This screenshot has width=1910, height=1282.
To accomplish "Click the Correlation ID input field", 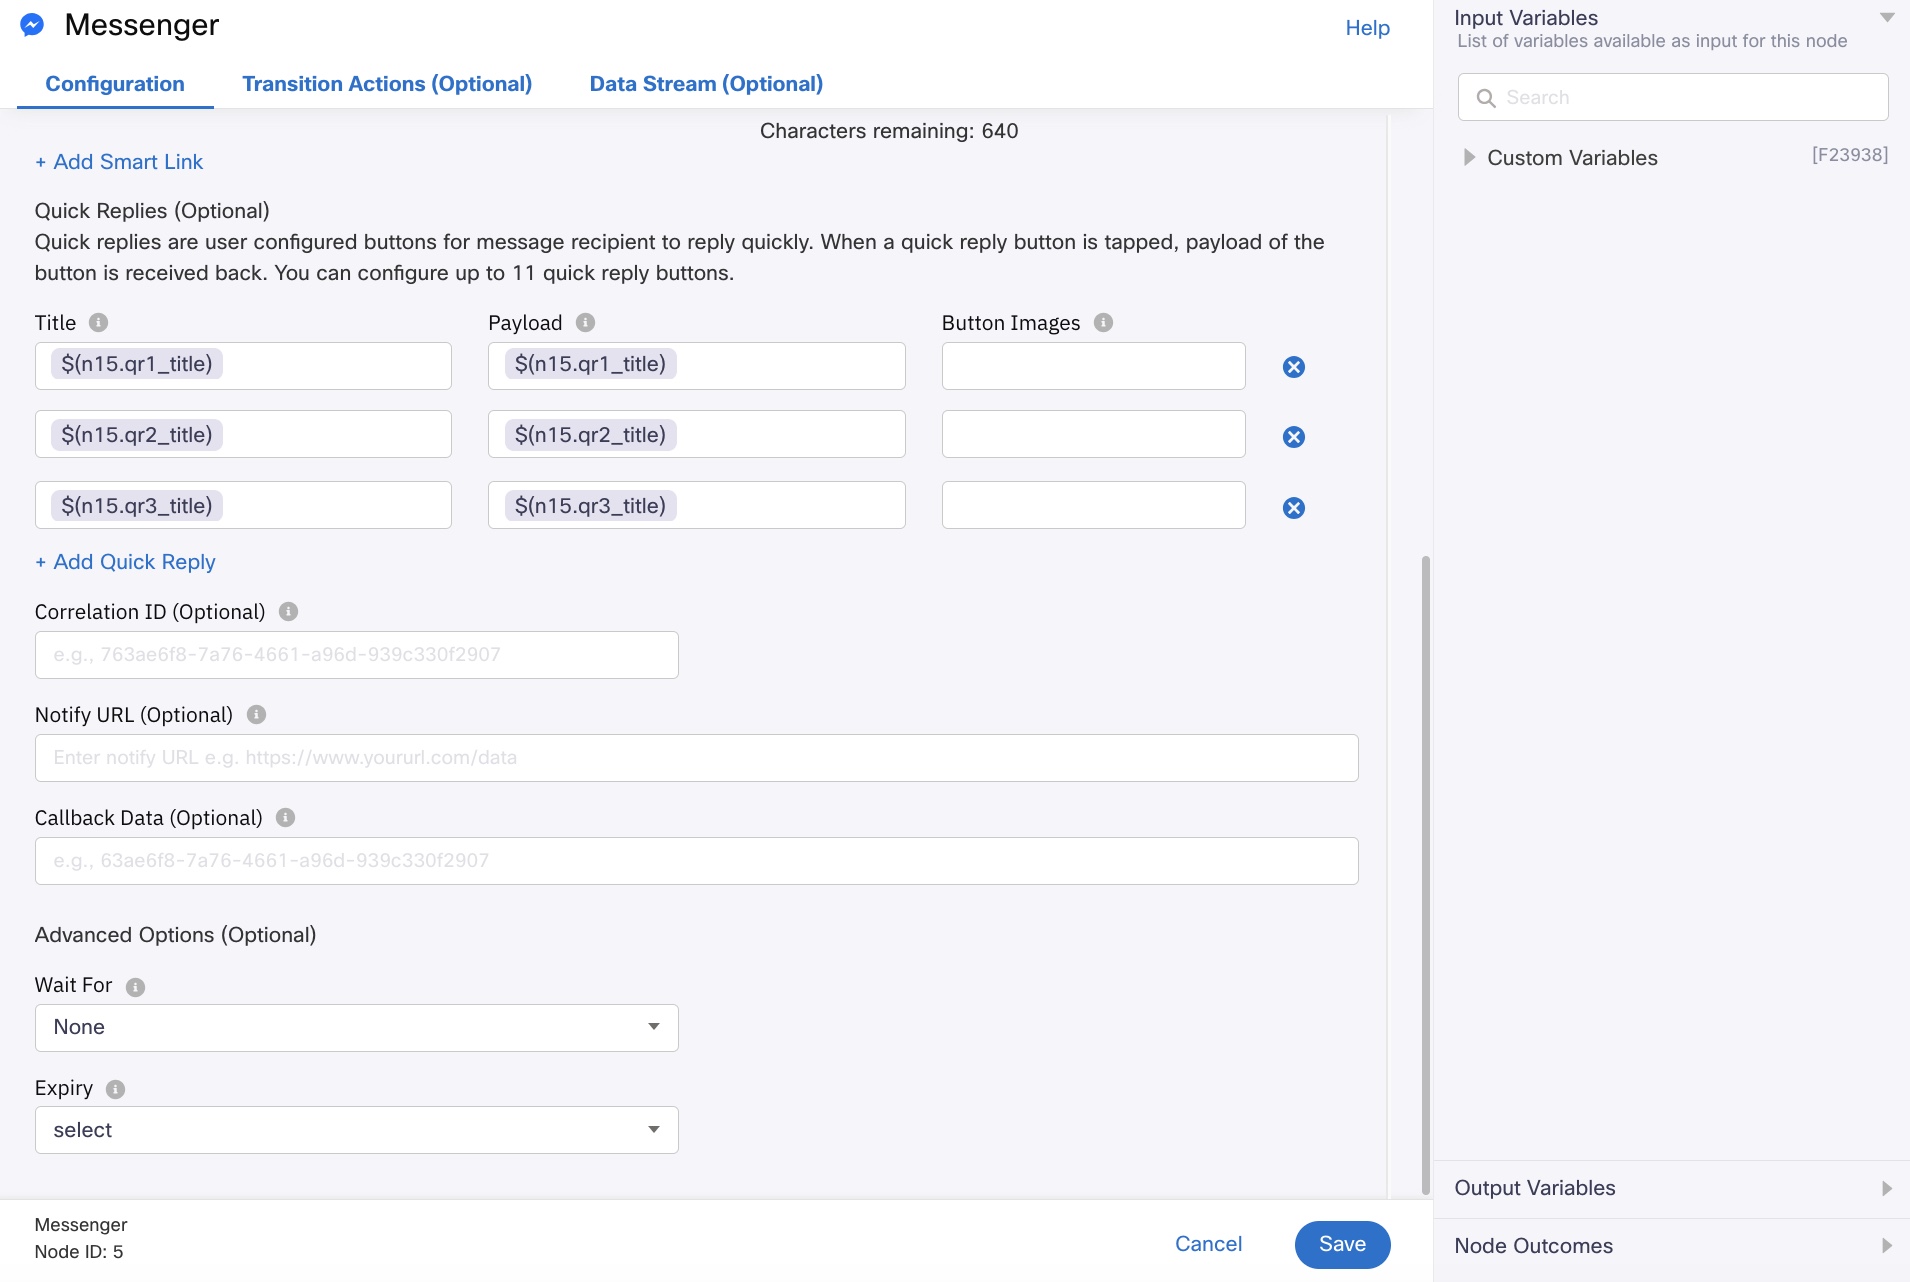I will [x=356, y=655].
